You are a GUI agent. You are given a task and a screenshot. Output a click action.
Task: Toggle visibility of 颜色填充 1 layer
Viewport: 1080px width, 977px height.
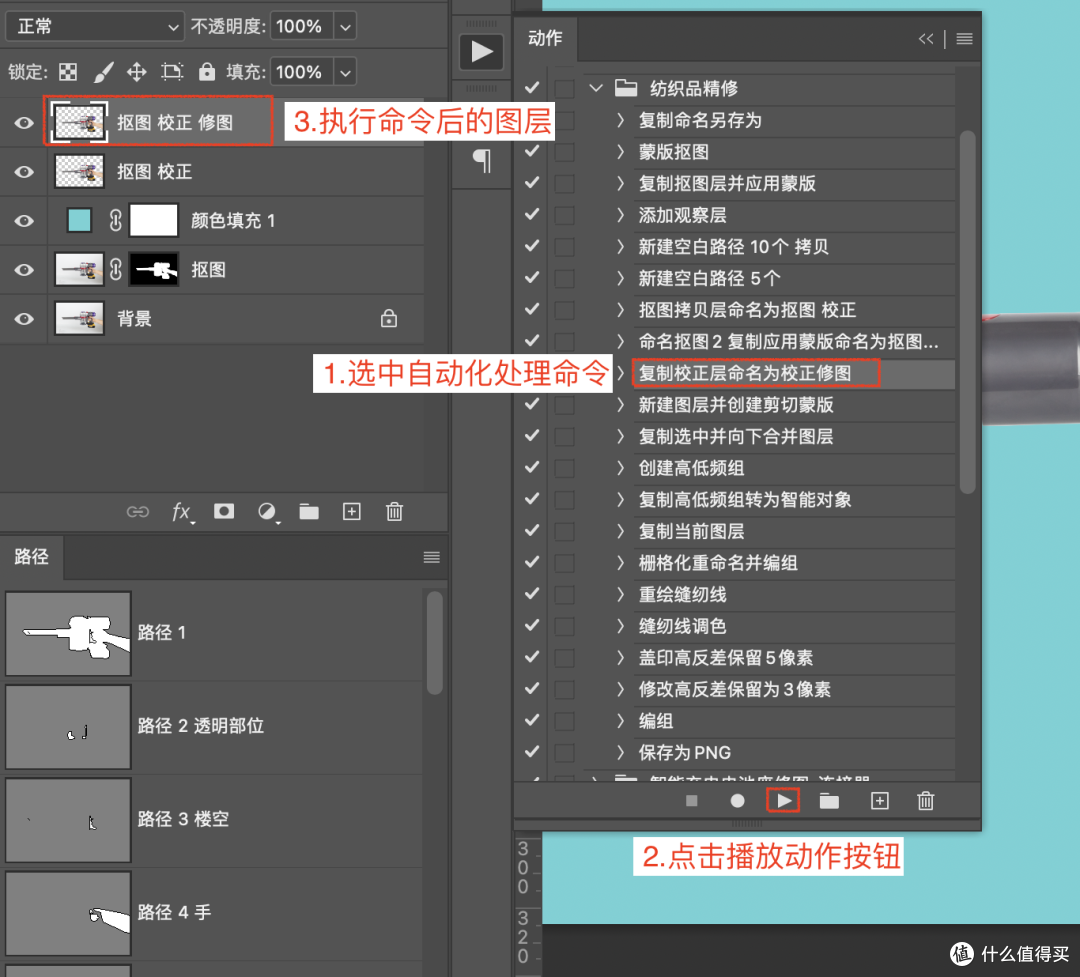pyautogui.click(x=24, y=220)
